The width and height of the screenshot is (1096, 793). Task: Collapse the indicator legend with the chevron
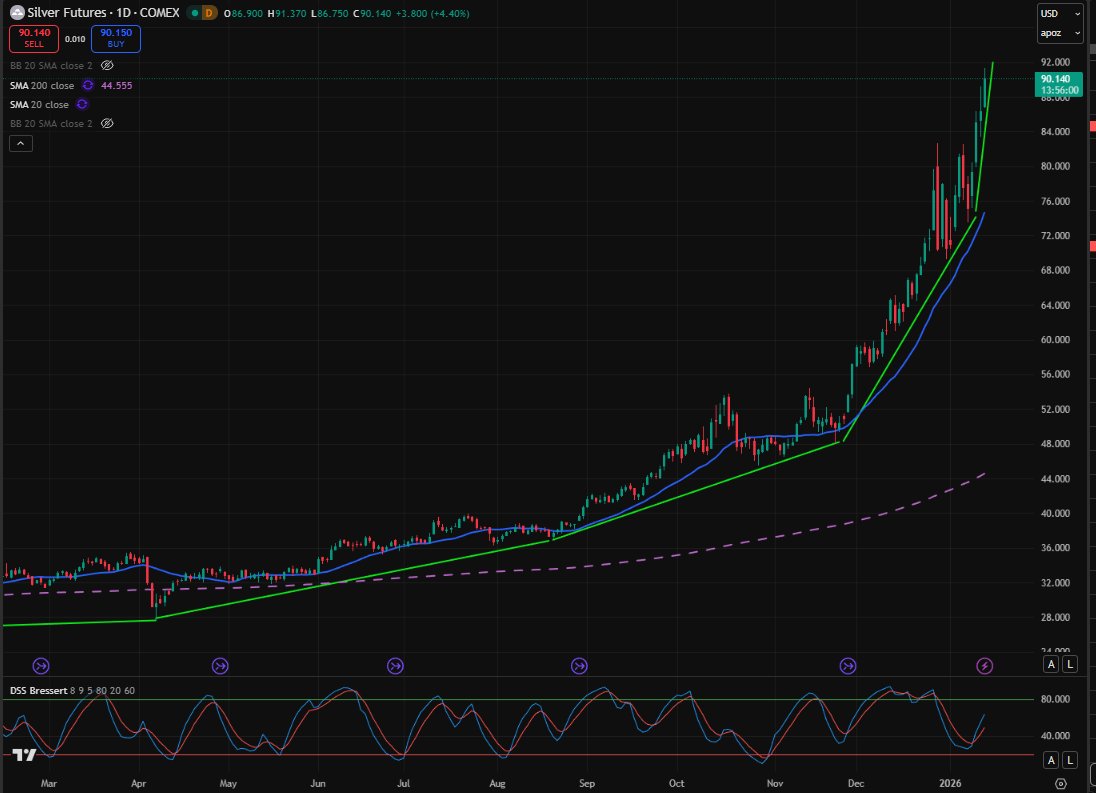[21, 142]
